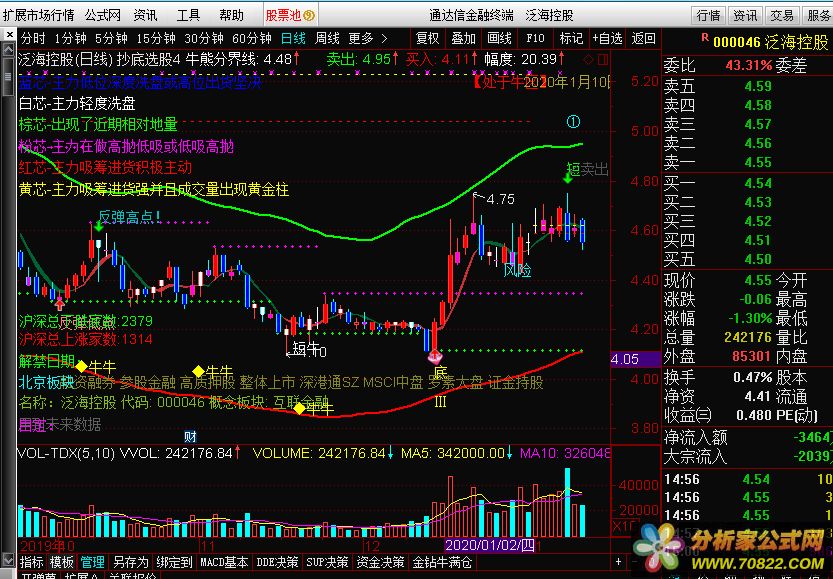Click the 返回 button
The image size is (833, 579).
[643, 38]
